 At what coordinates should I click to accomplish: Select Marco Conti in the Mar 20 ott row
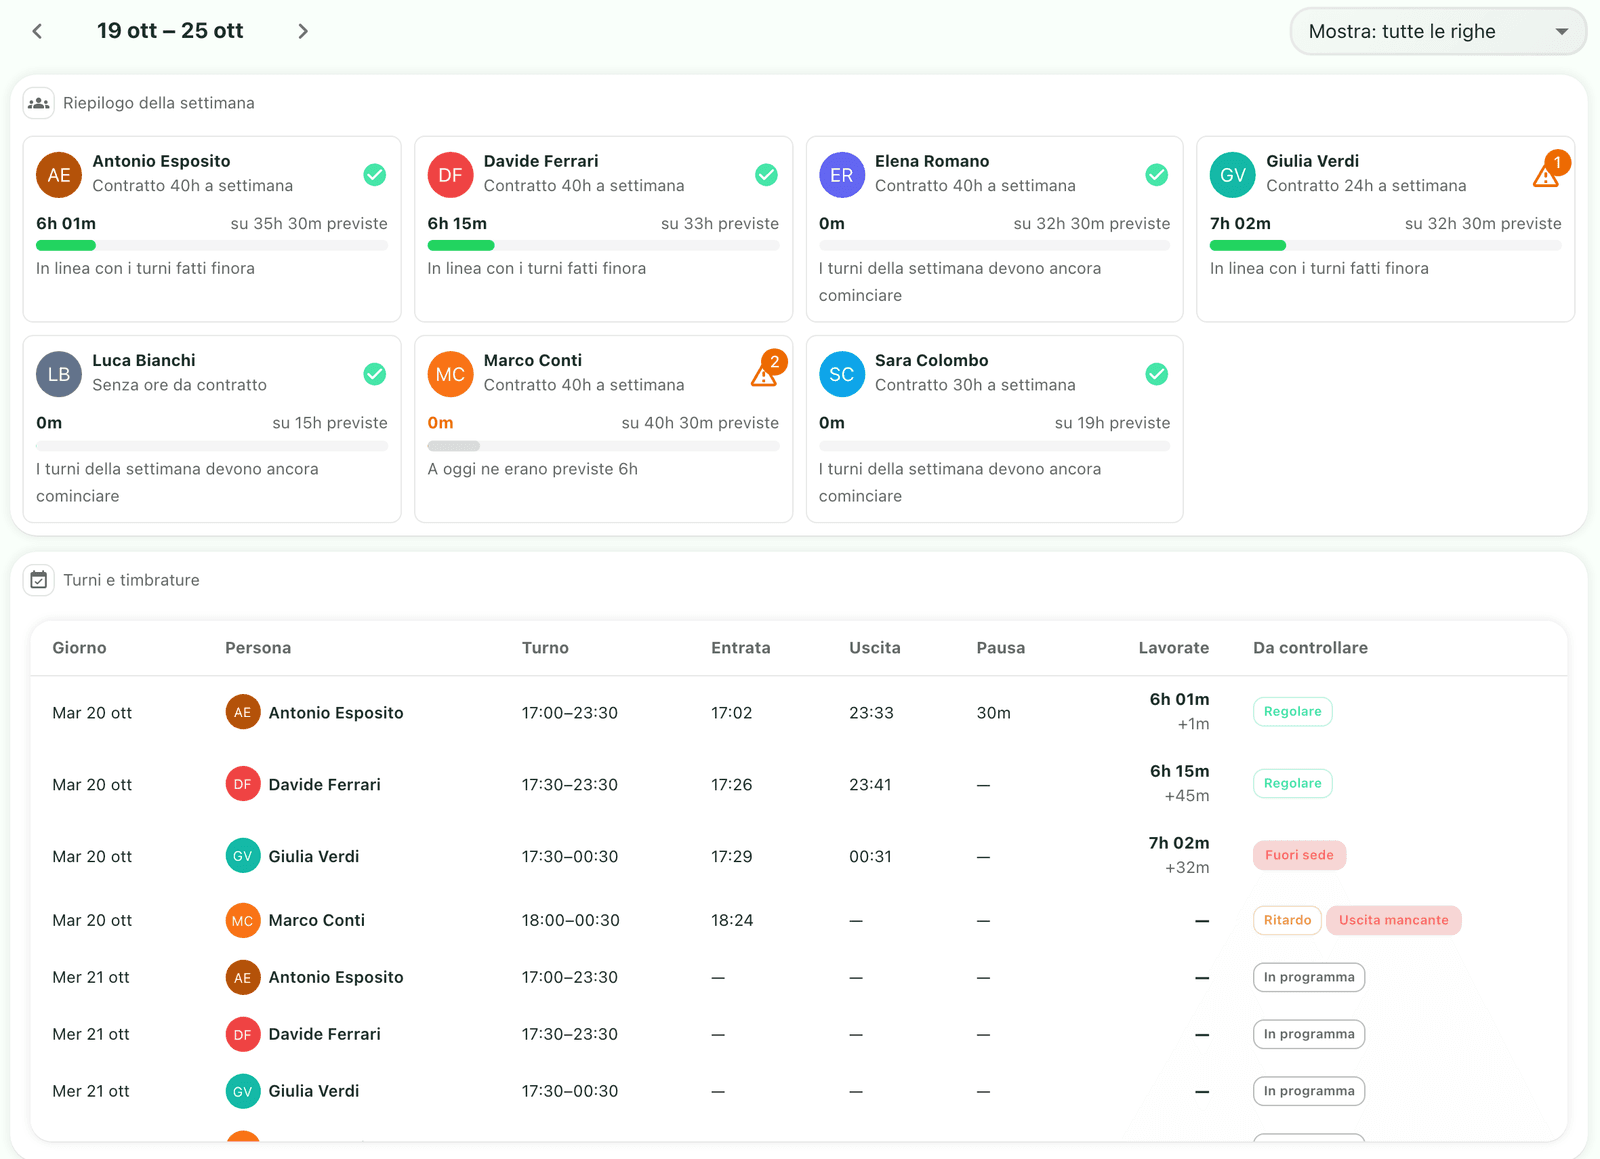tap(316, 920)
